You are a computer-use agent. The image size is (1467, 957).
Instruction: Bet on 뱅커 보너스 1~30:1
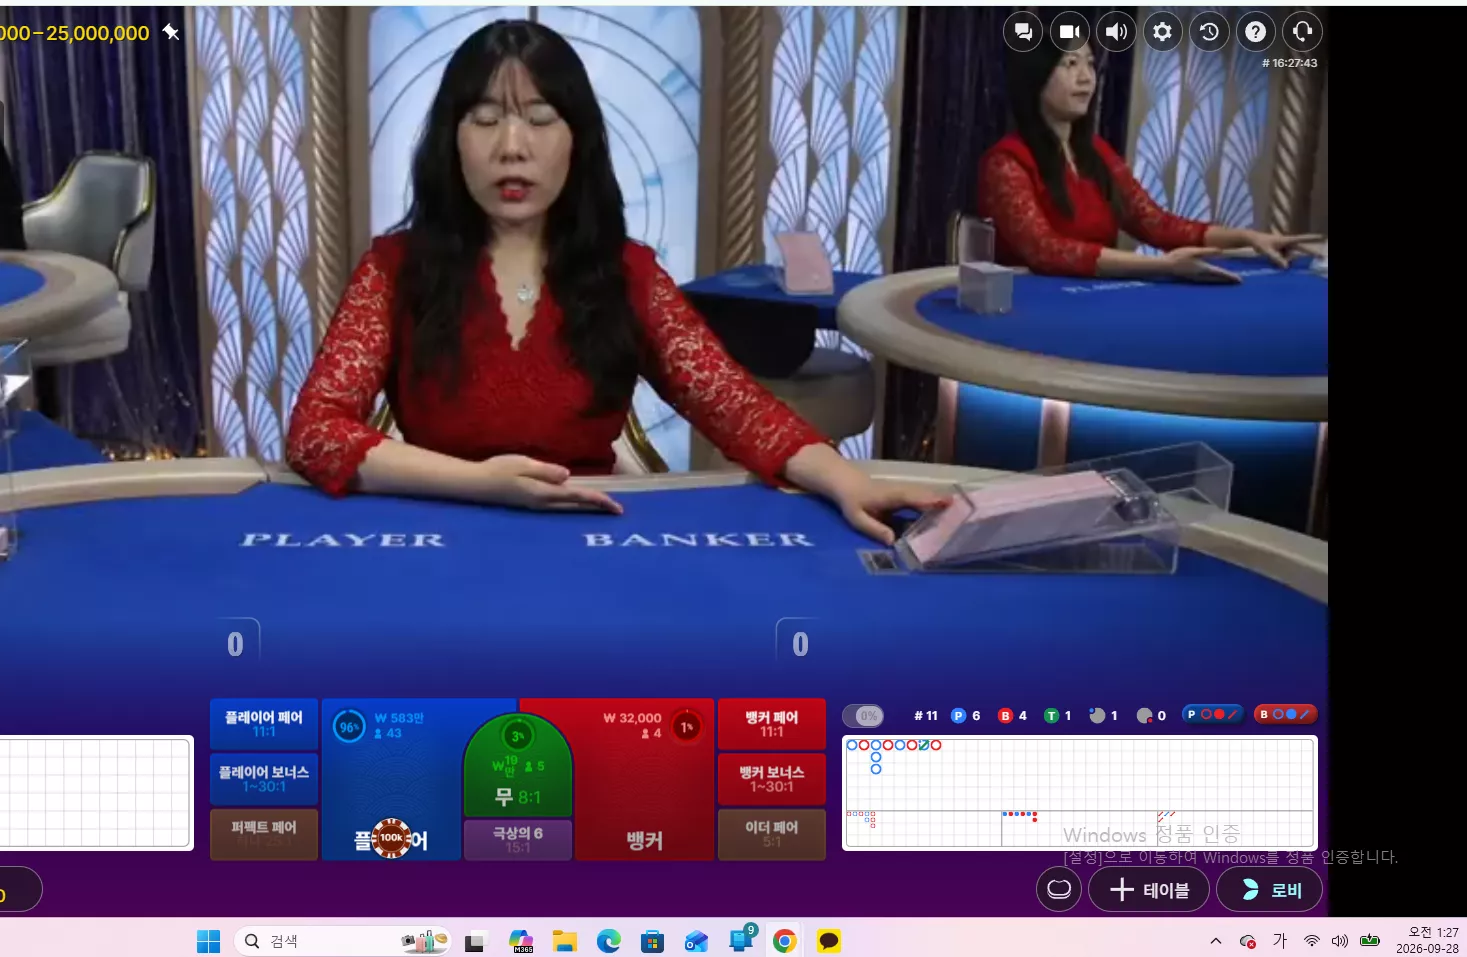[772, 779]
